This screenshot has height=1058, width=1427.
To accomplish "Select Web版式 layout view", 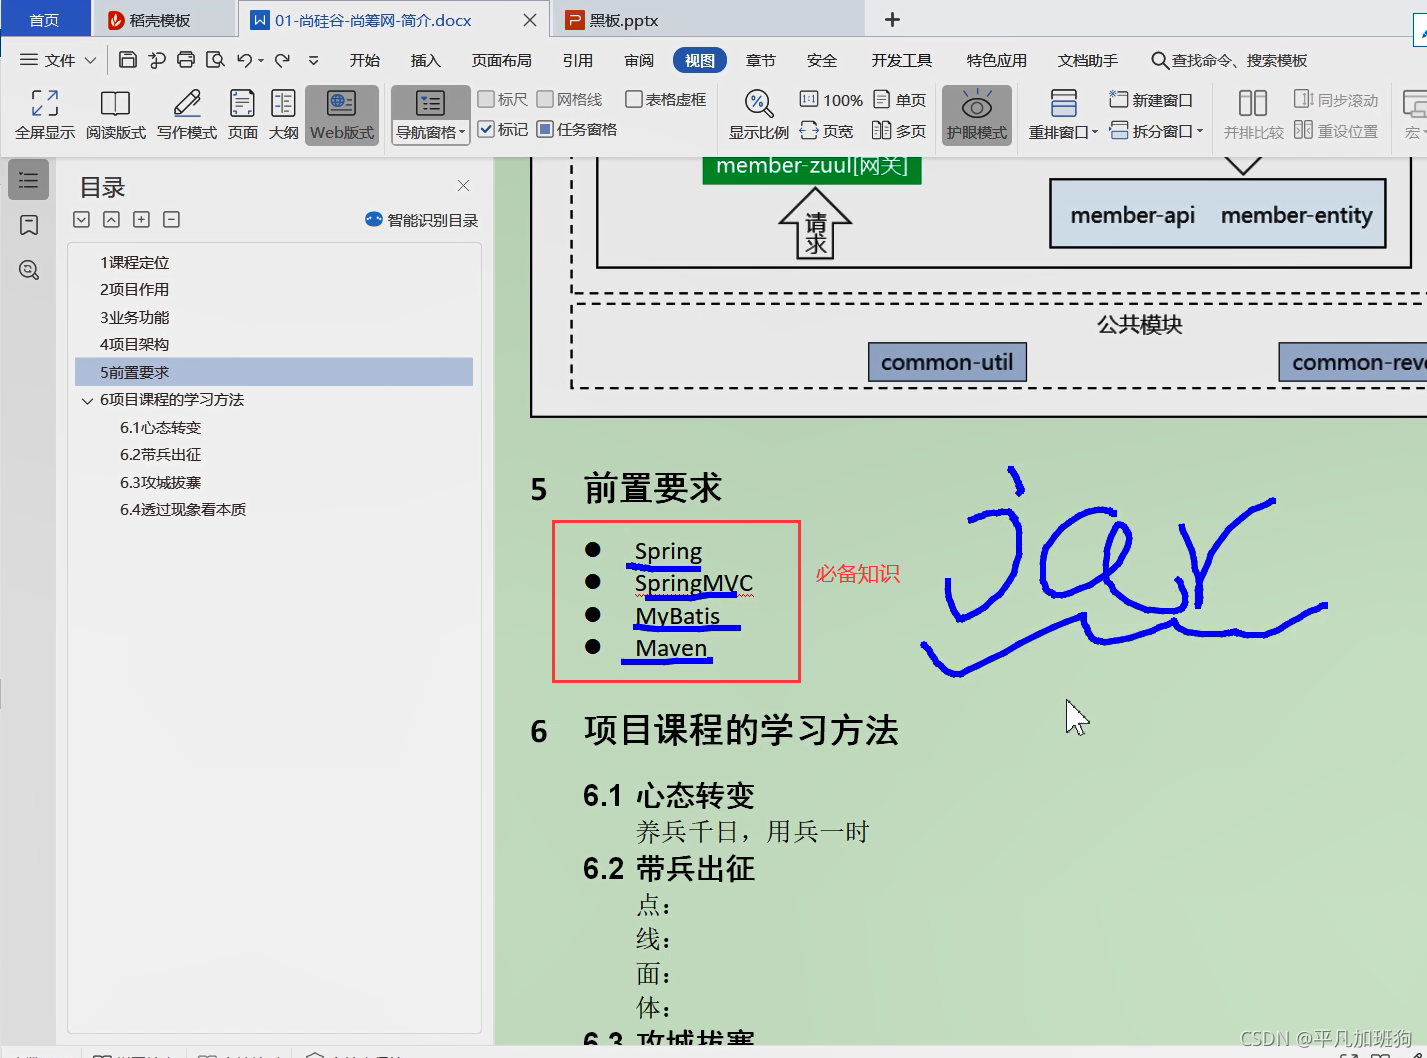I will pos(342,114).
